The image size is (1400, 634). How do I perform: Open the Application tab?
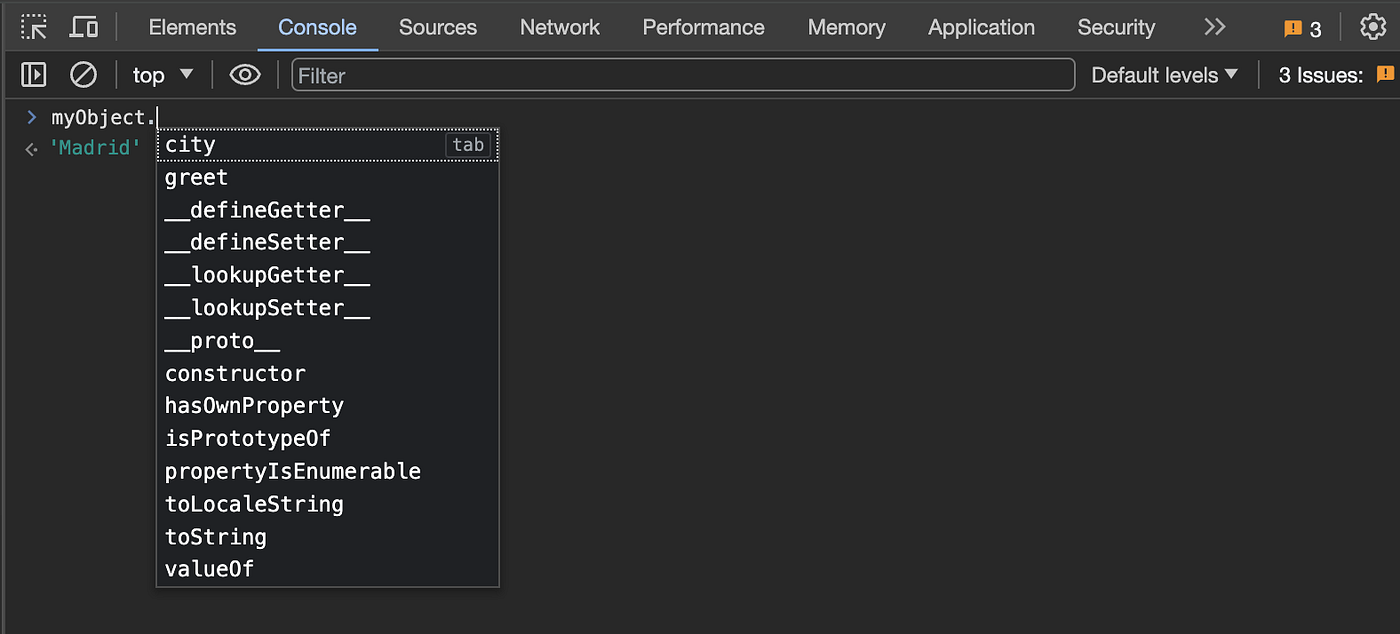tap(981, 27)
